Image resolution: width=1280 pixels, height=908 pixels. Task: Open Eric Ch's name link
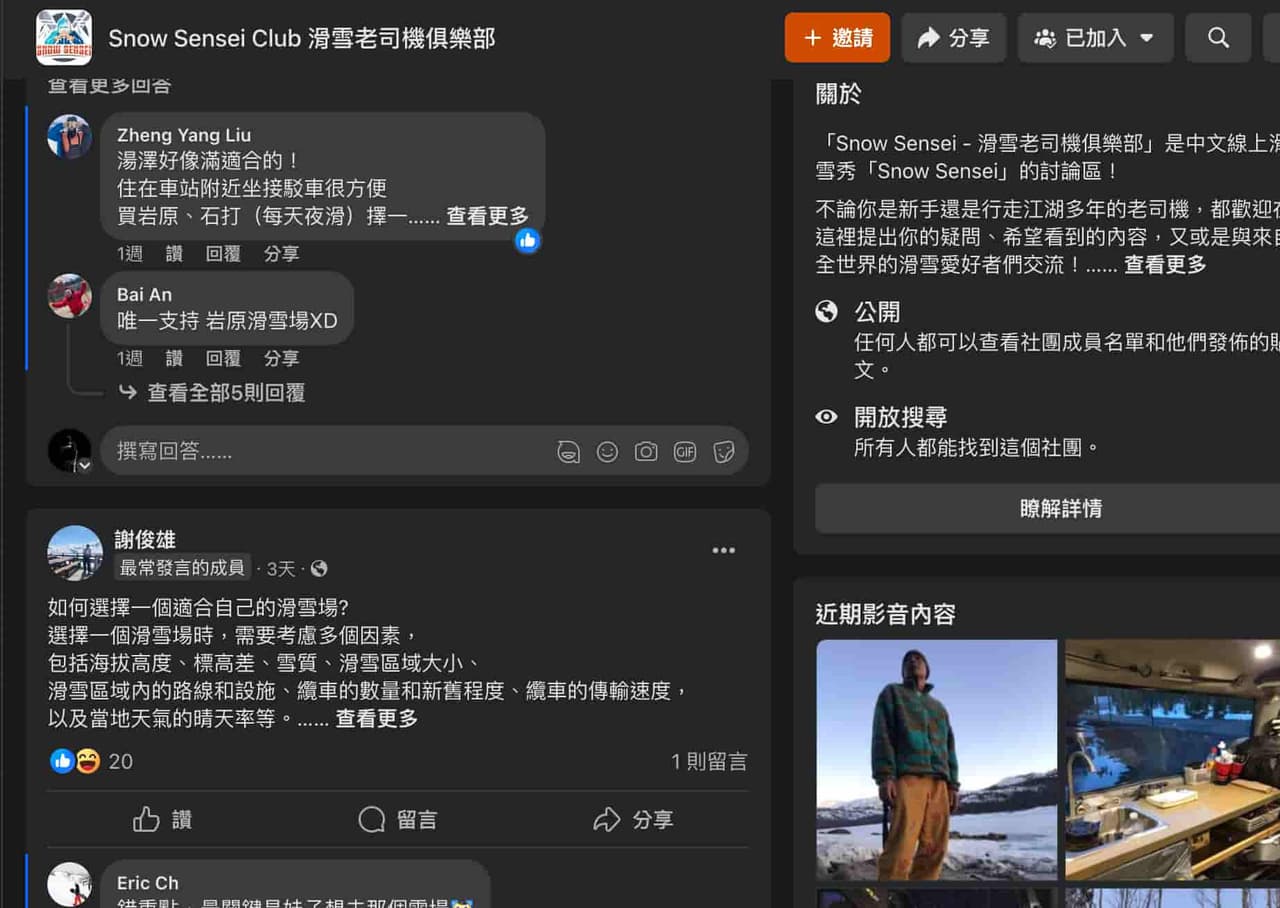point(147,883)
